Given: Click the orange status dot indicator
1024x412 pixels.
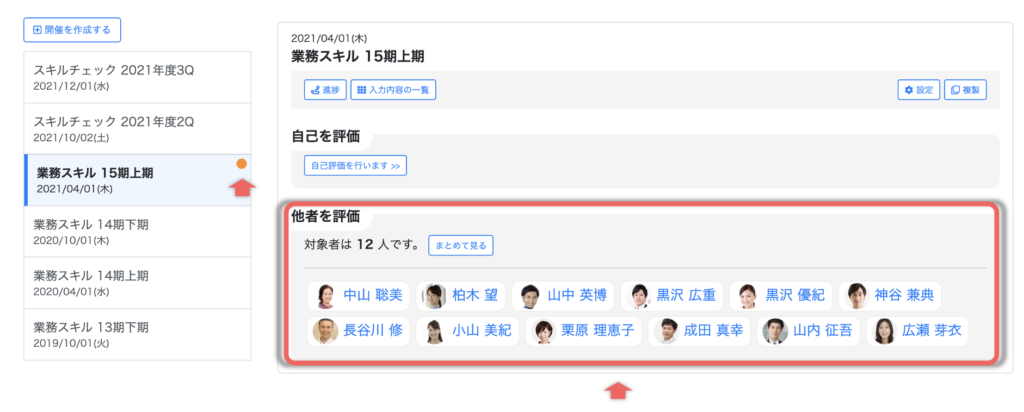Looking at the screenshot, I should (x=241, y=164).
